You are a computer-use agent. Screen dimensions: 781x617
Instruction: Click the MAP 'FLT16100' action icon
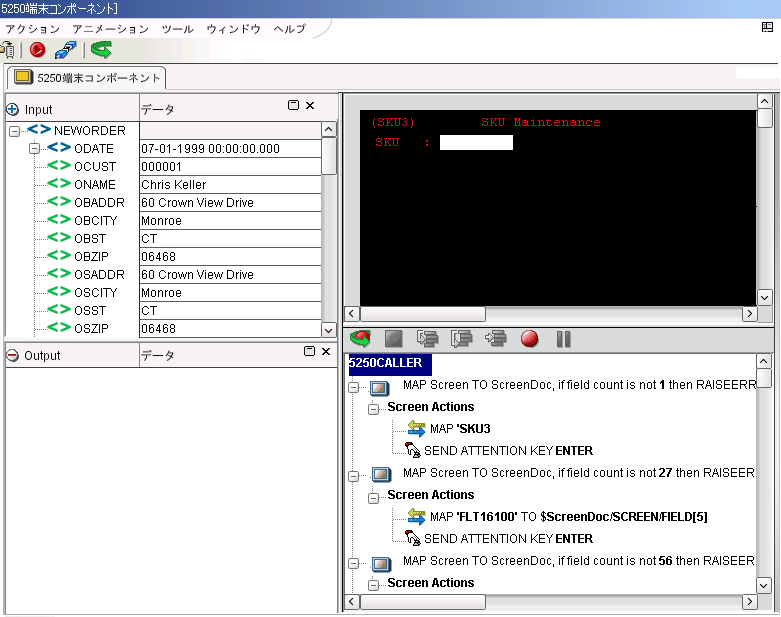click(x=416, y=516)
